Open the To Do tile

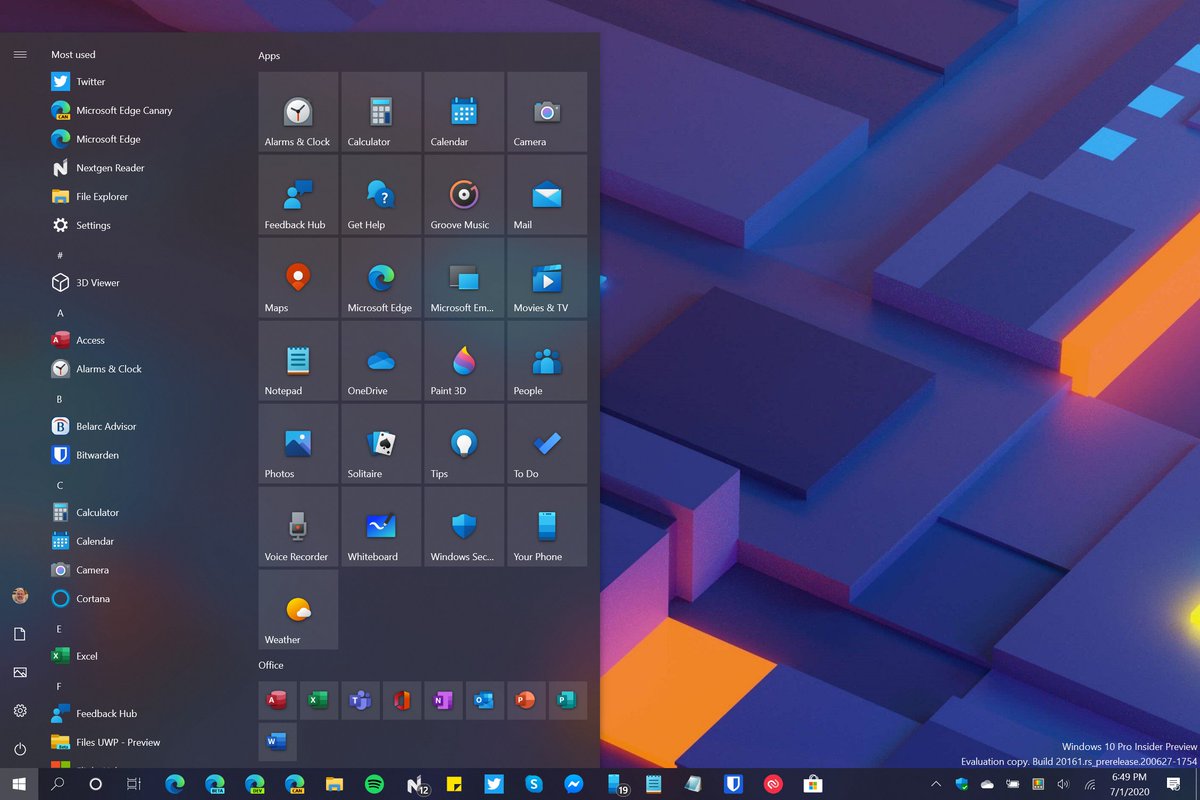547,444
